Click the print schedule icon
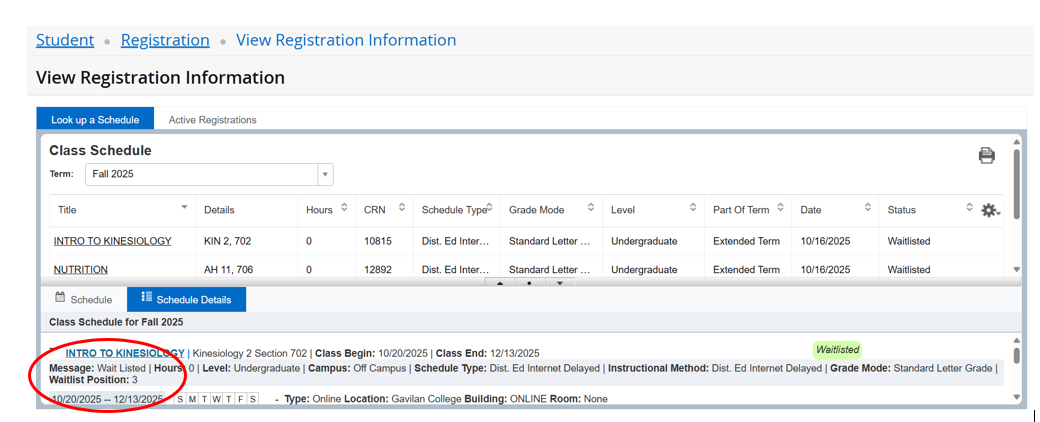The height and width of the screenshot is (422, 1040). (986, 155)
